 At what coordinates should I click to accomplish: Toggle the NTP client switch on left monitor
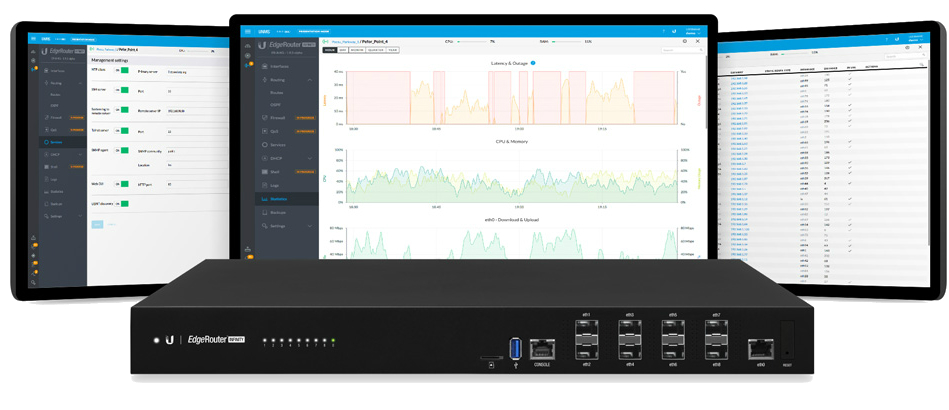coord(122,70)
